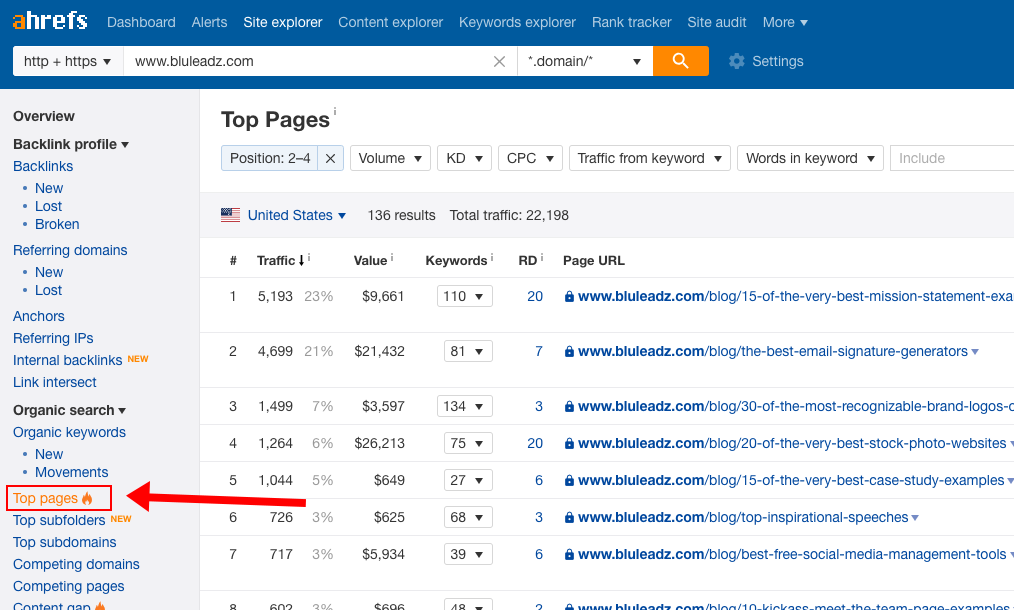This screenshot has width=1014, height=610.
Task: Open Overview in the sidebar
Action: [44, 116]
